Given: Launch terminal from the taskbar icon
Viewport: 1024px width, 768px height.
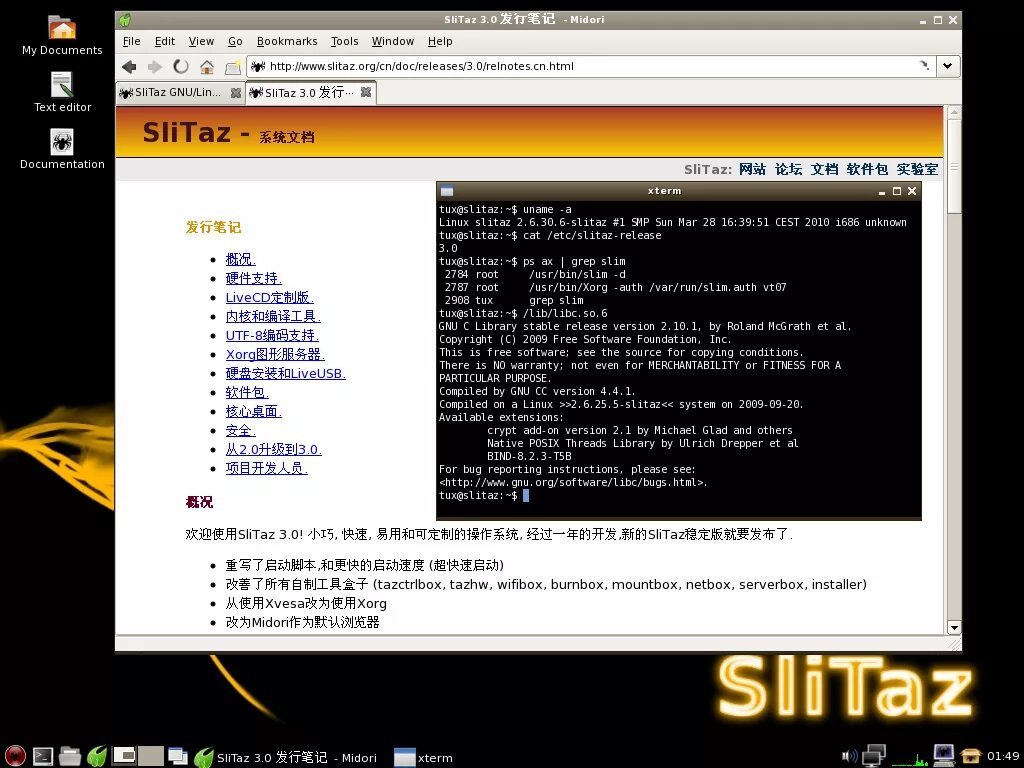Looking at the screenshot, I should click(x=43, y=756).
